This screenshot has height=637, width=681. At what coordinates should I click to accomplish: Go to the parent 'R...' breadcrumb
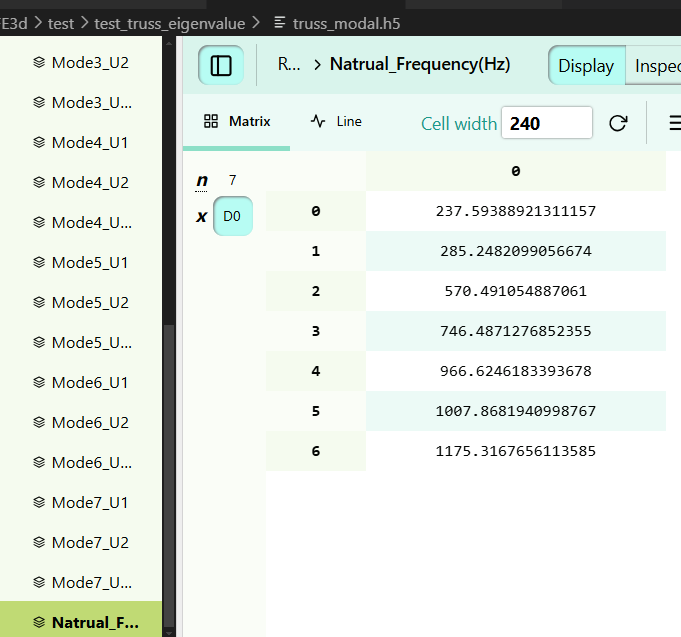click(289, 65)
